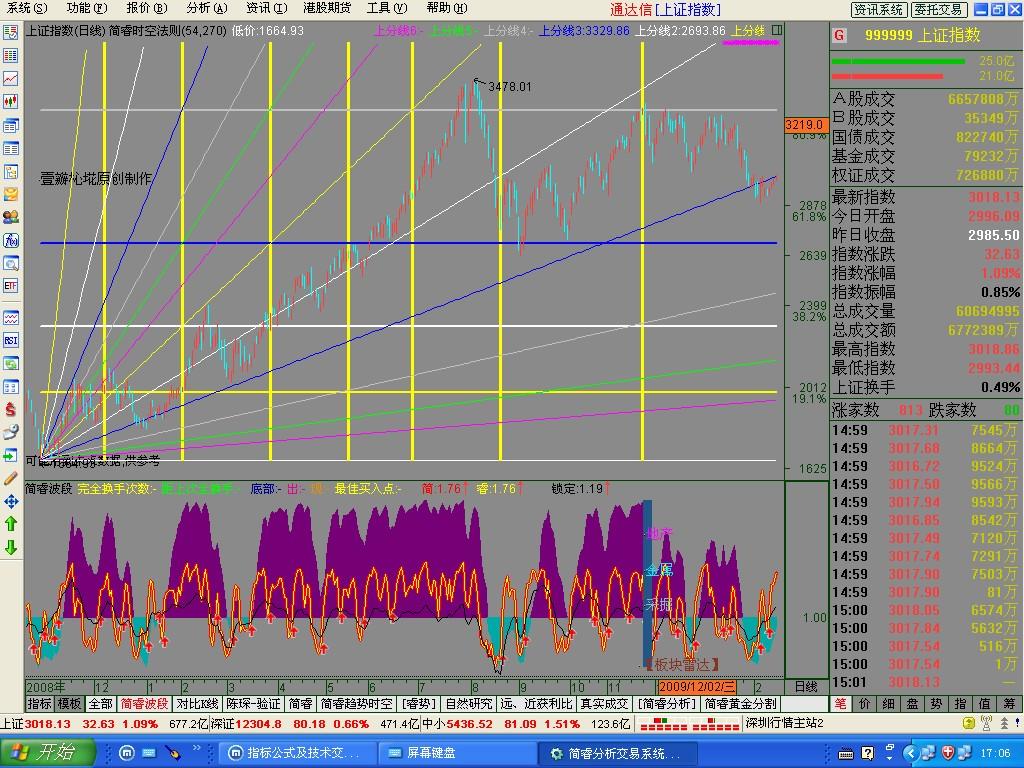The image size is (1024, 768).
Task: Click the 深证 12304.8 value in status bar
Action: pyautogui.click(x=259, y=724)
